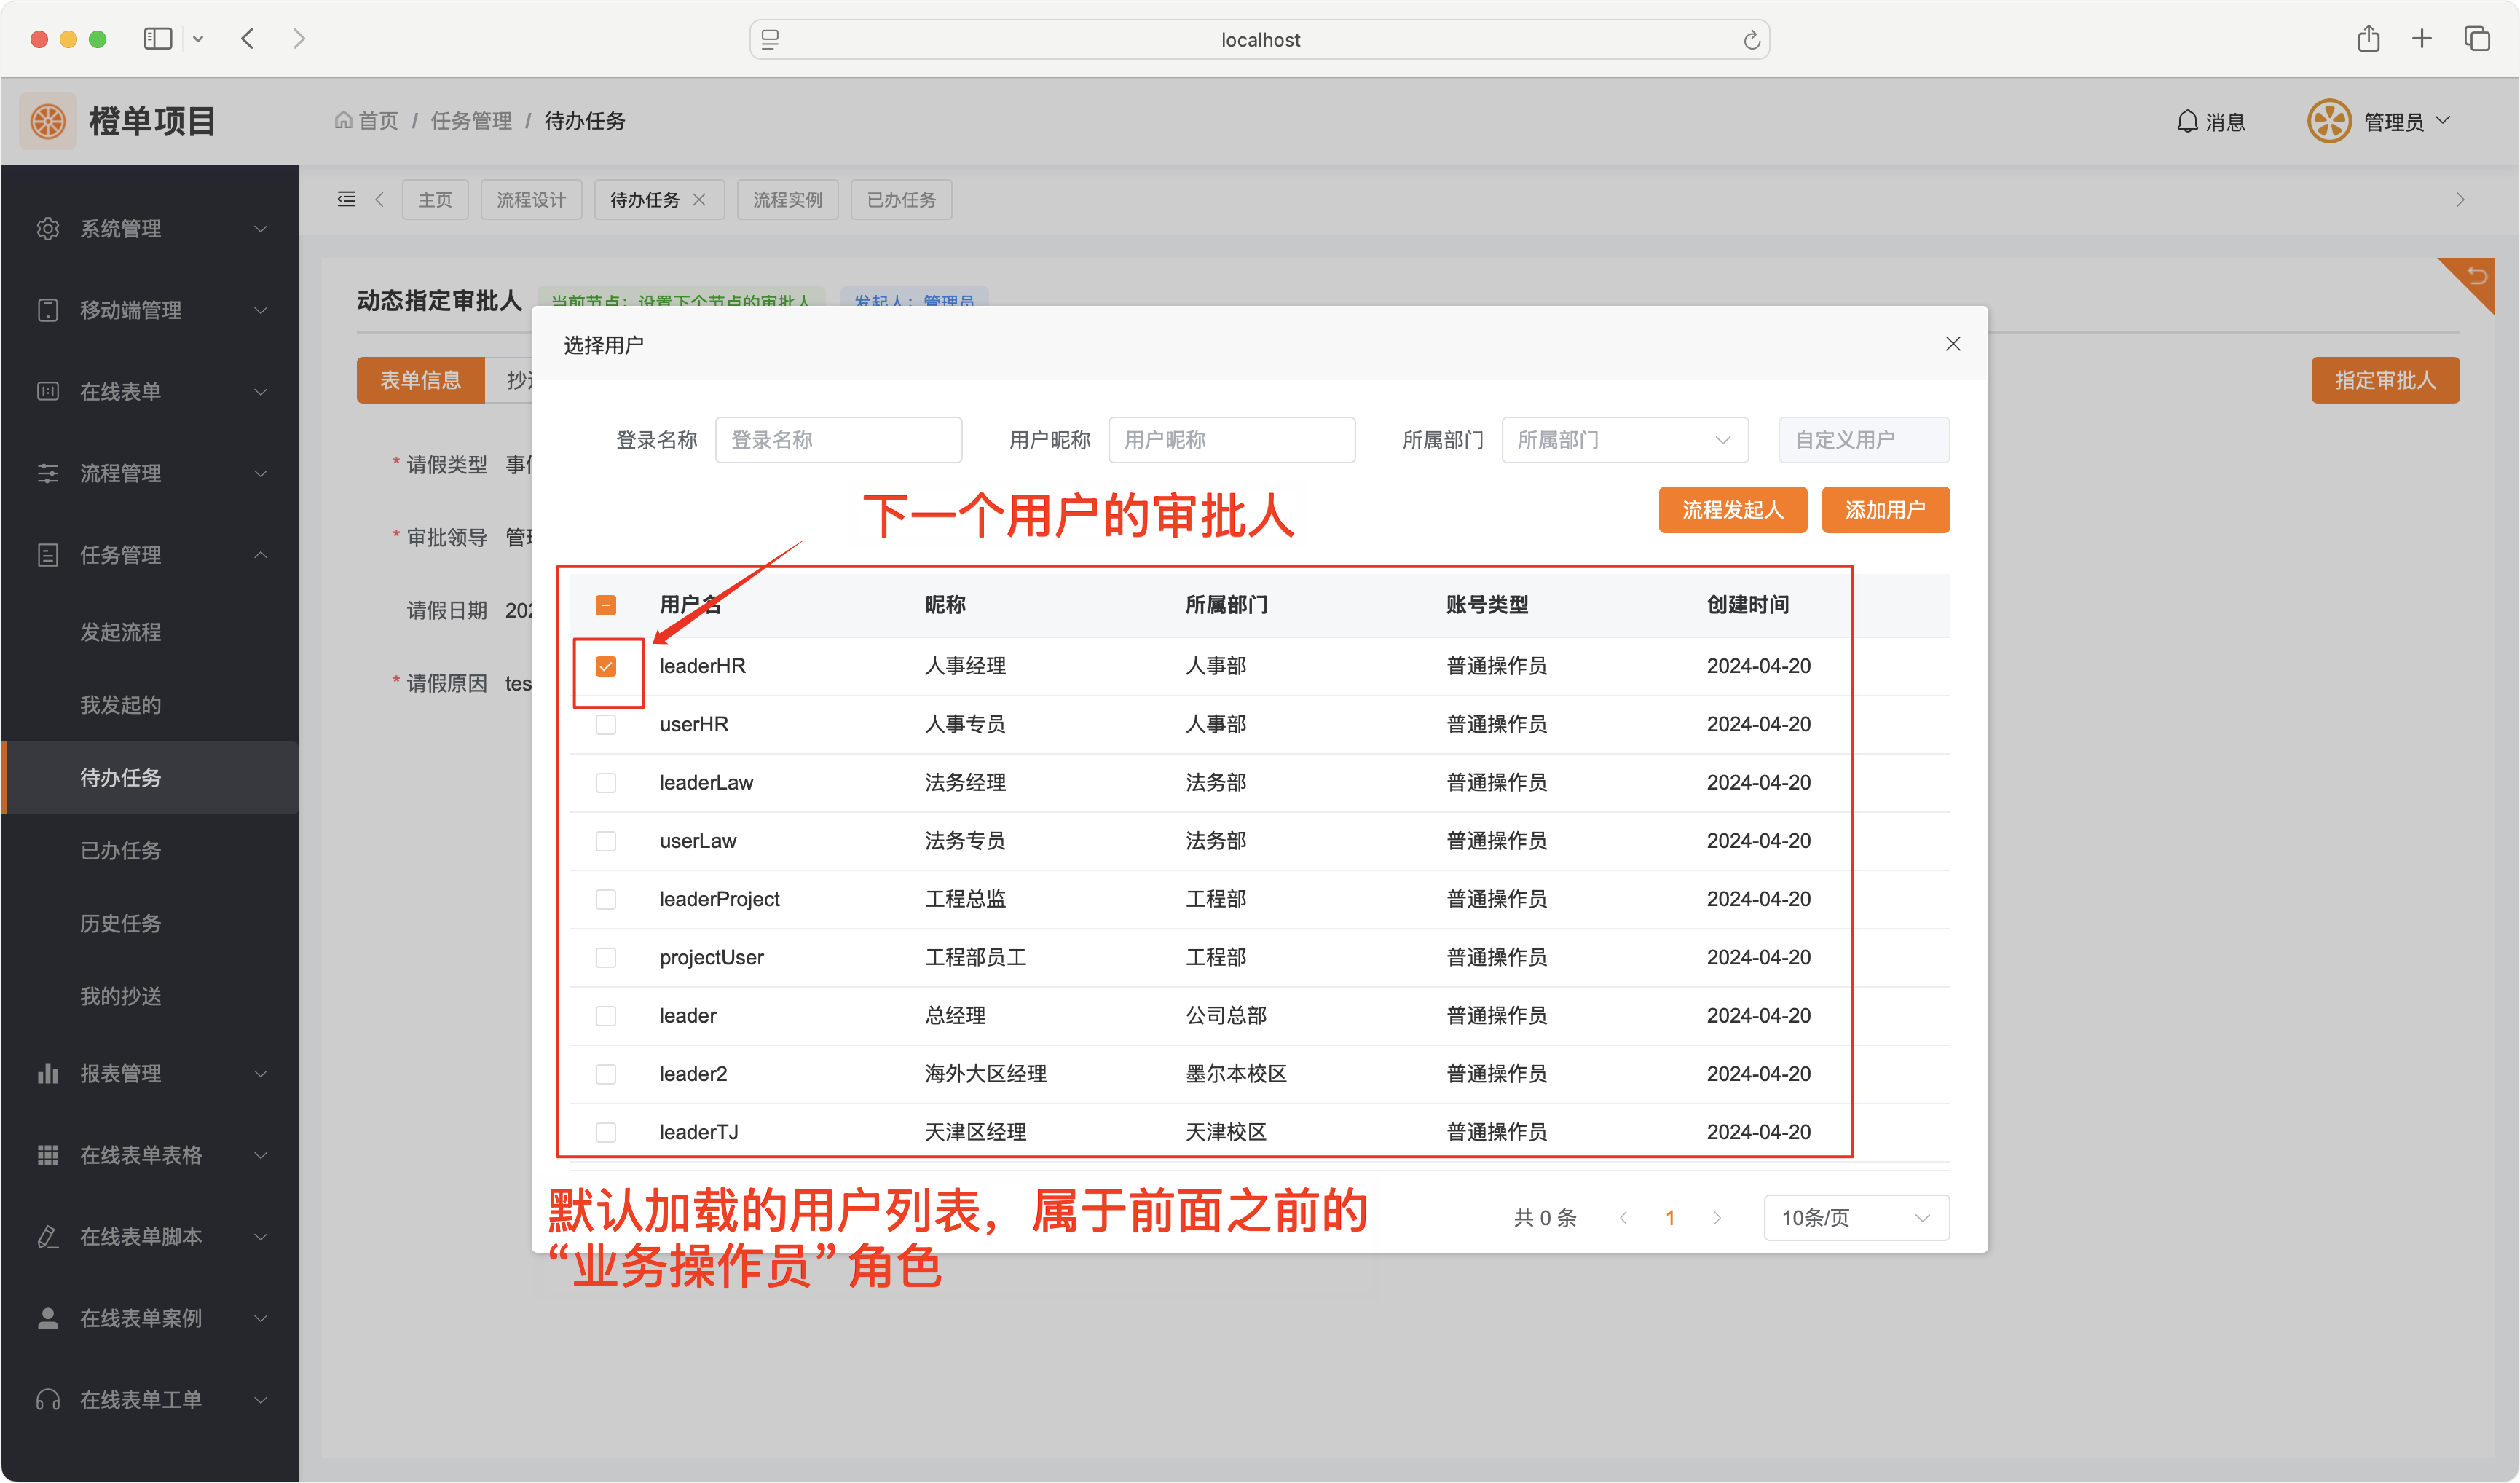Open a new Safari tab with plus icon
This screenshot has width=2520, height=1483.
click(x=2421, y=39)
